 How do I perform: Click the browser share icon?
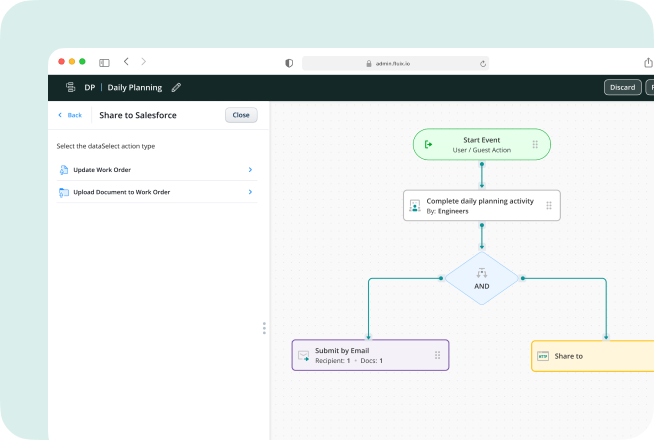tap(648, 62)
